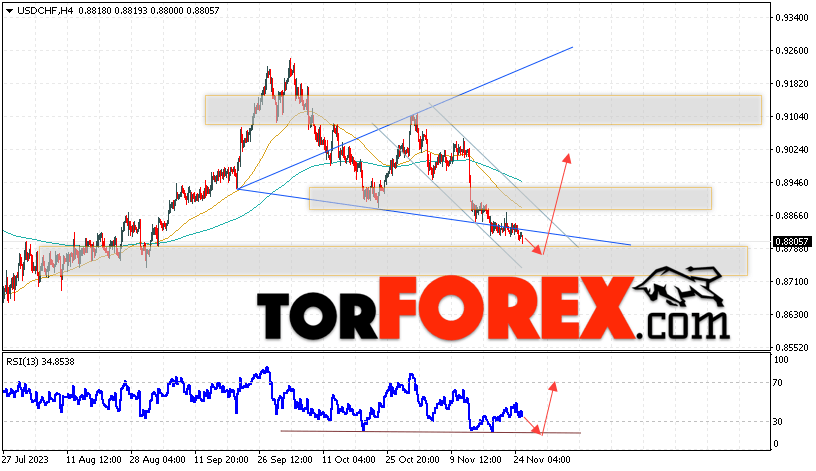
Task: Select the 0.90240 price axis label
Action: [x=792, y=149]
